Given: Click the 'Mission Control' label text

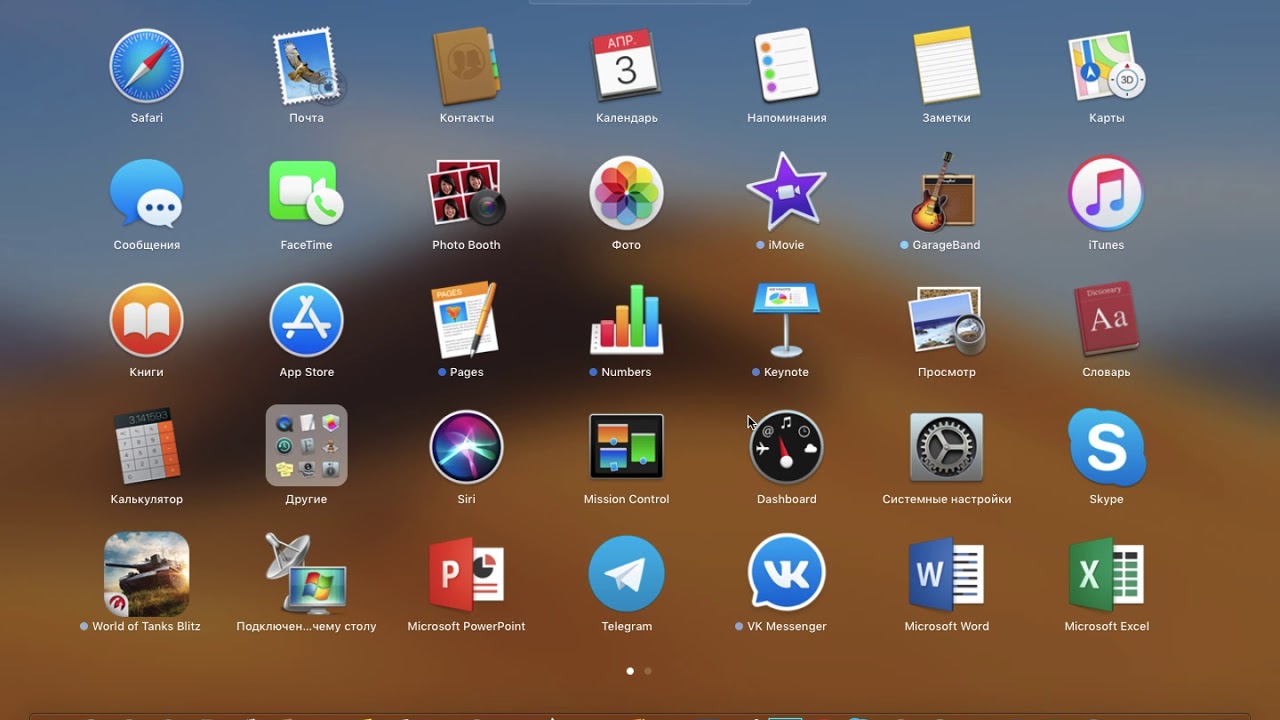Looking at the screenshot, I should [627, 499].
